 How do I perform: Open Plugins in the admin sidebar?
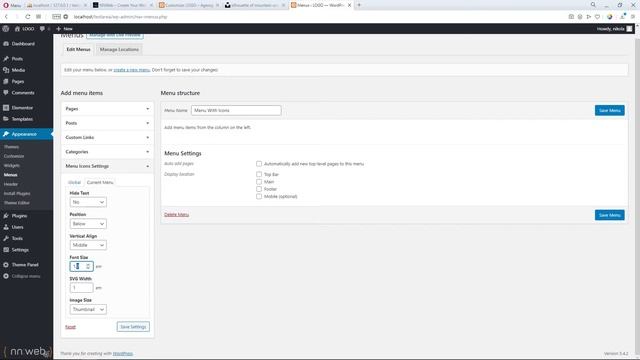[x=19, y=216]
